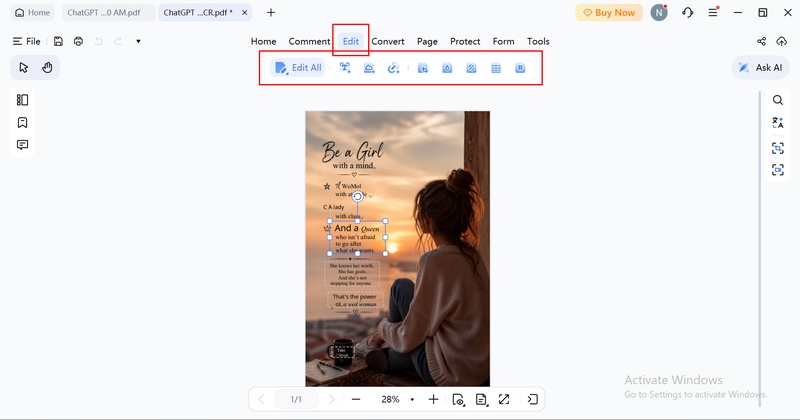Open the Watermark tool icon
This screenshot has width=800, height=420.
(x=447, y=67)
